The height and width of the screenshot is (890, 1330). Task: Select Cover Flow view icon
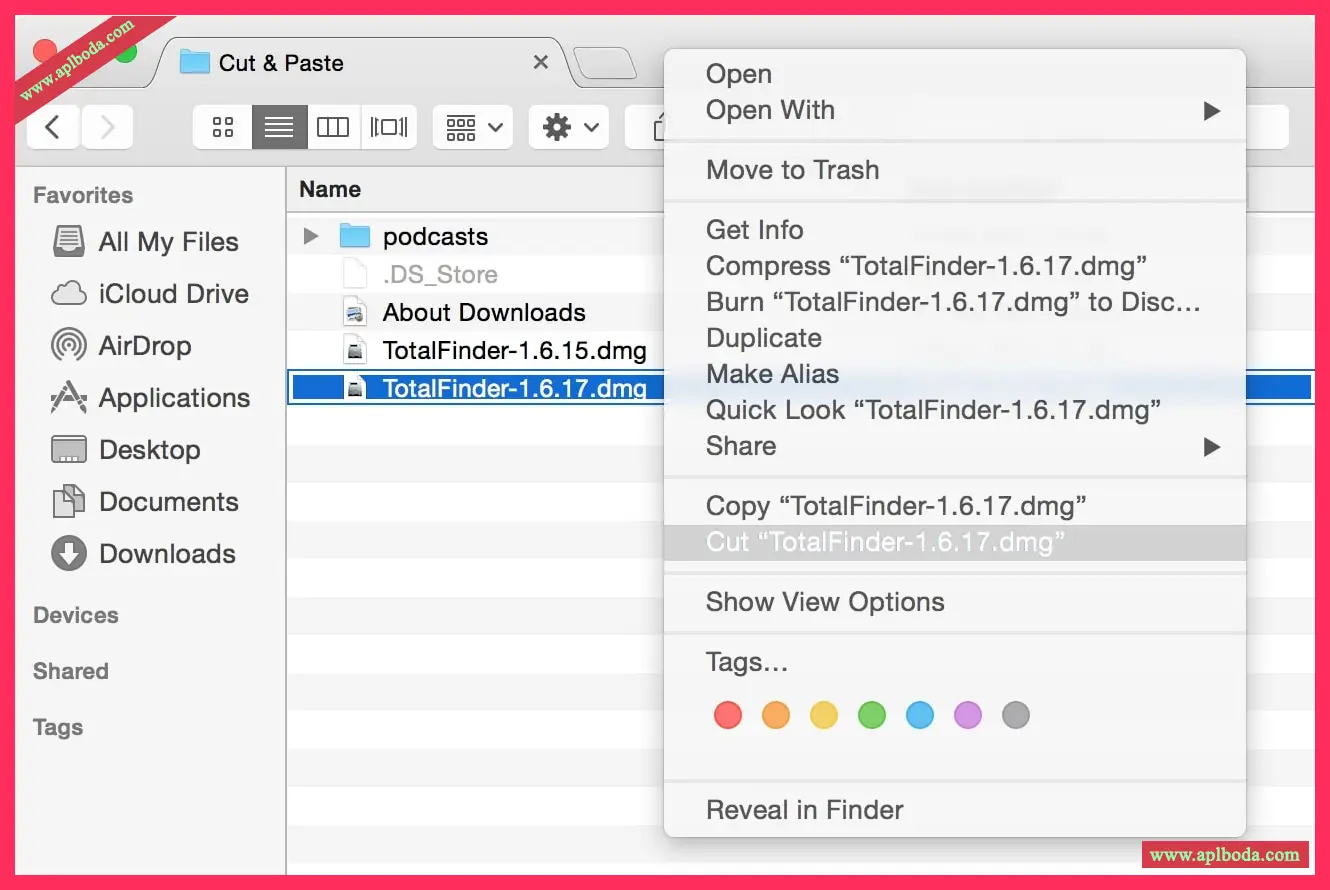[389, 127]
